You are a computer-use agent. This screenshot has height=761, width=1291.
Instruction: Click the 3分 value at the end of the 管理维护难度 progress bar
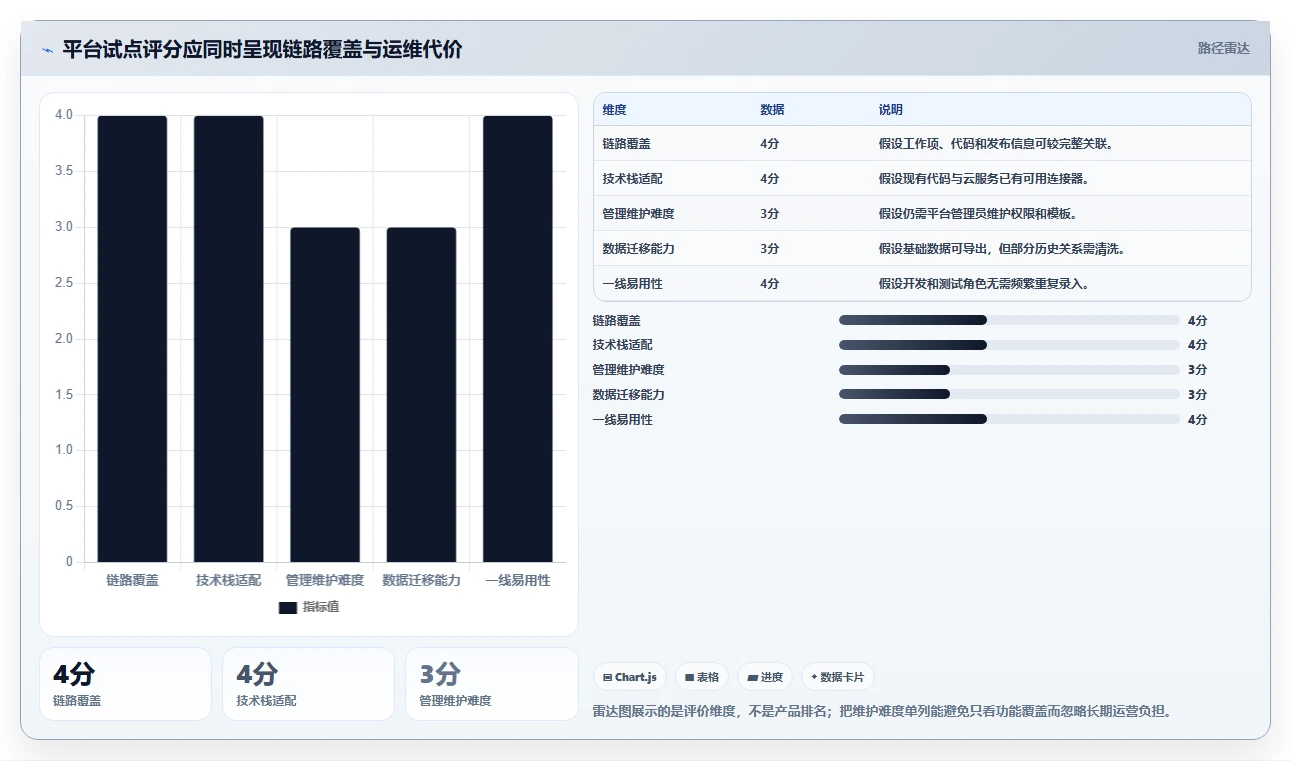(1197, 370)
